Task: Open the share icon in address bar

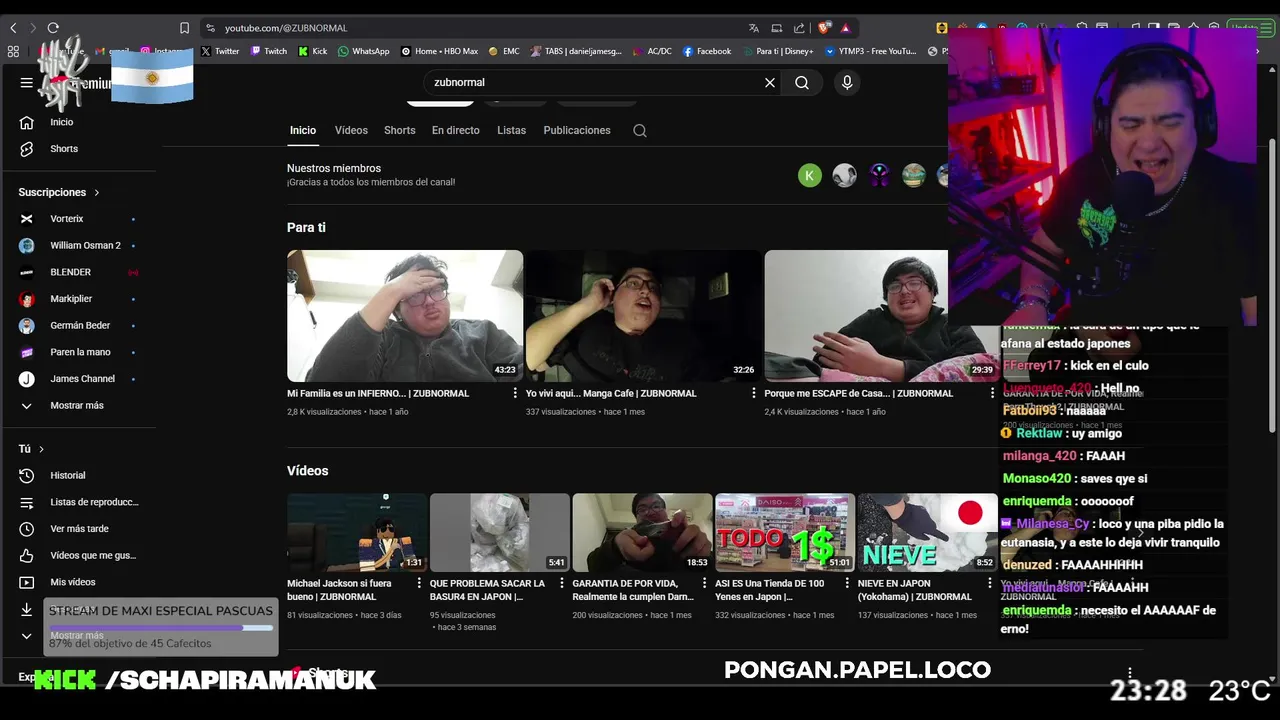Action: [x=799, y=28]
